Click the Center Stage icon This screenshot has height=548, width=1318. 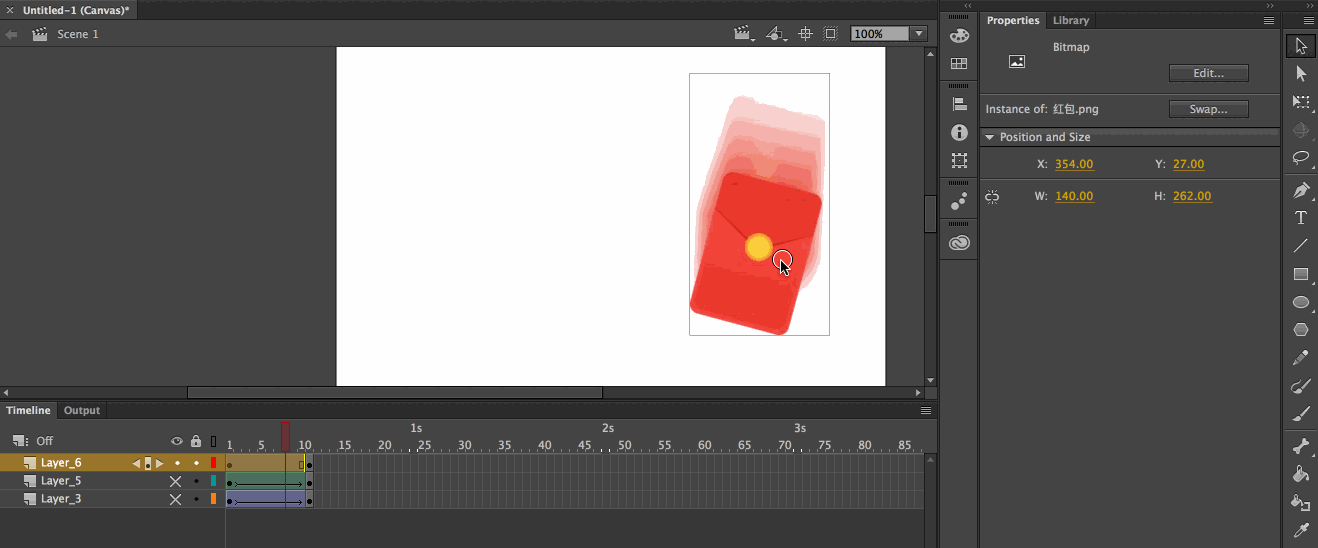pos(804,34)
